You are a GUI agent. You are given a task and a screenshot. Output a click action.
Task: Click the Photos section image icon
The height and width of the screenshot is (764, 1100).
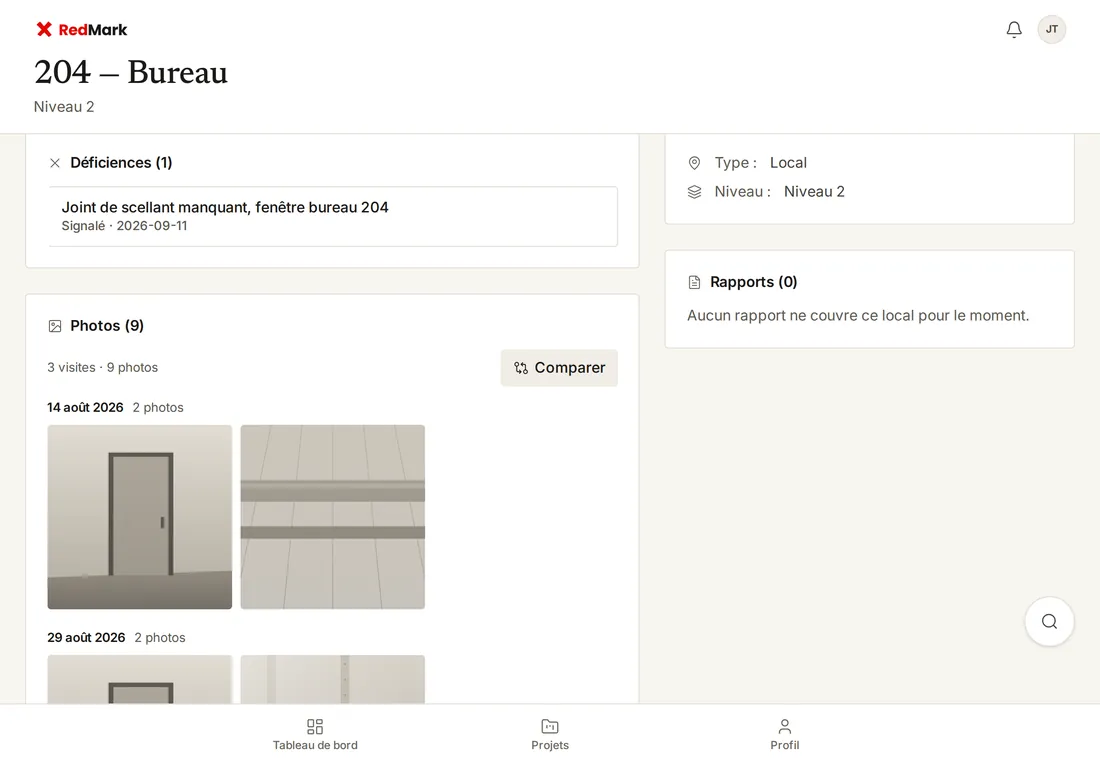[x=55, y=326]
